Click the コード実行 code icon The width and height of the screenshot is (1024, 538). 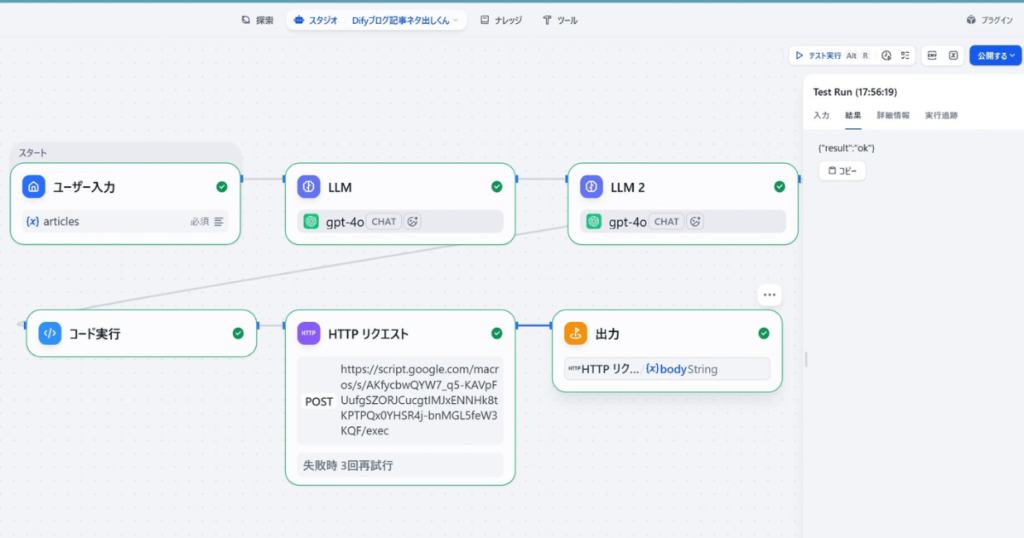(x=50, y=334)
